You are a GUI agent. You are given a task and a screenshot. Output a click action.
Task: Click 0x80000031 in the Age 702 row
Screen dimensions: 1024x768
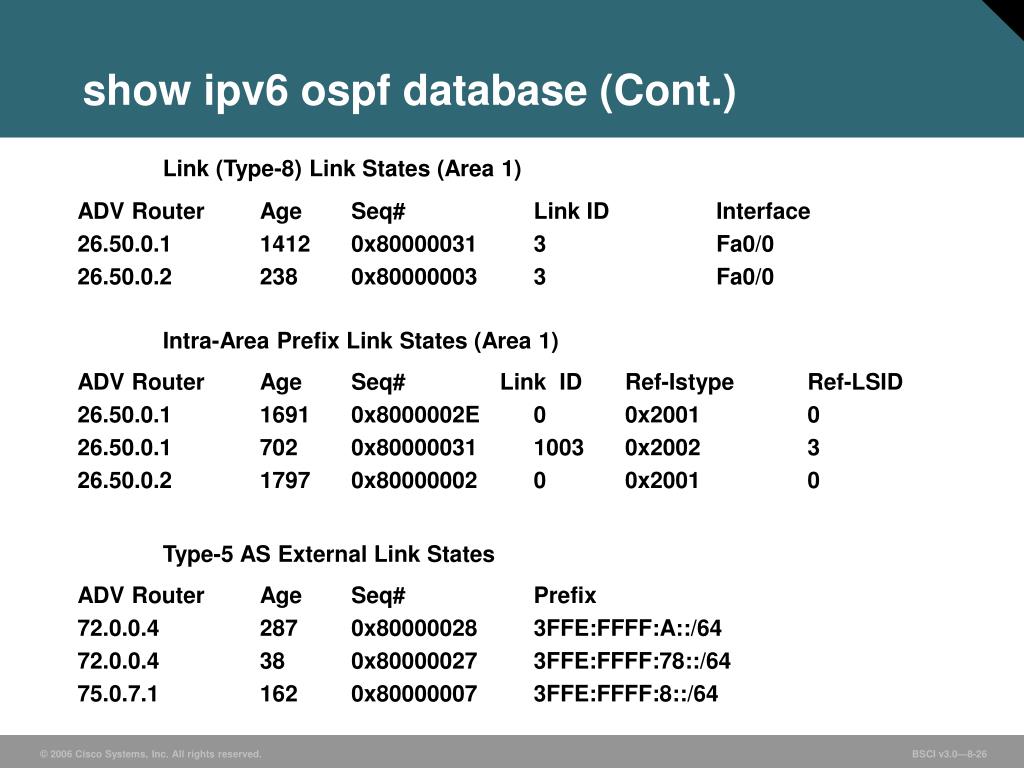(413, 448)
